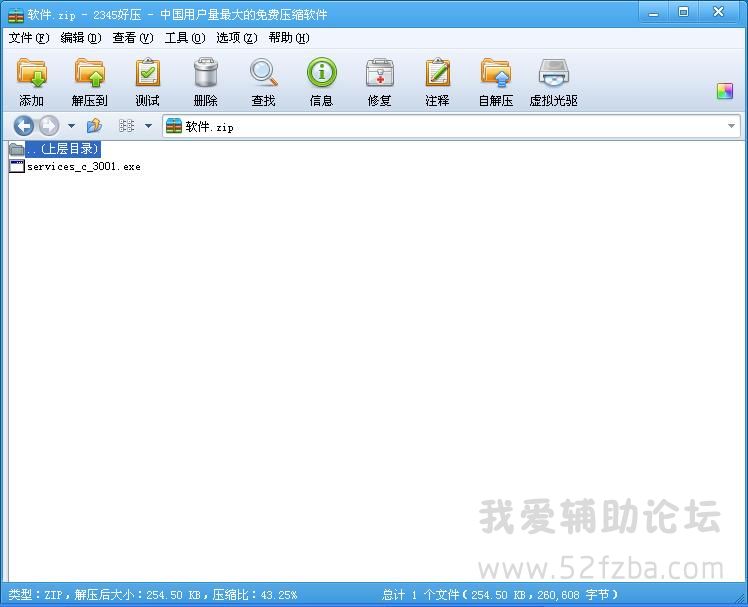Go back with the blue back arrow
The height and width of the screenshot is (607, 748).
[23, 126]
